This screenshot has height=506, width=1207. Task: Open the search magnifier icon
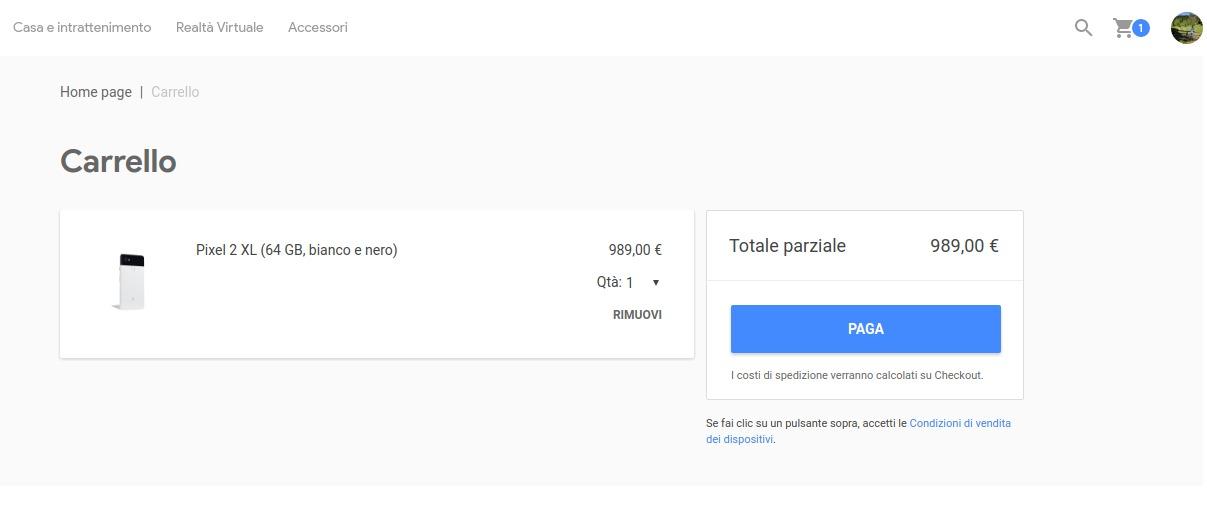pyautogui.click(x=1083, y=28)
